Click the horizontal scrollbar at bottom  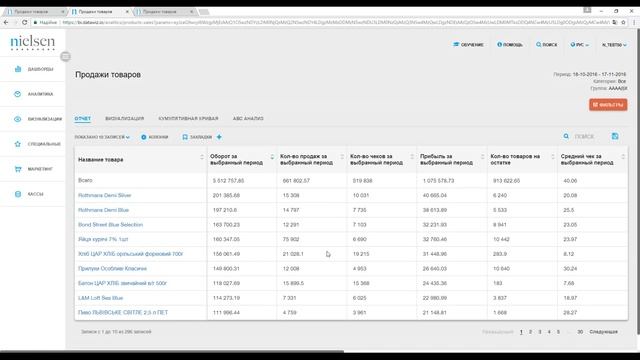click(x=172, y=351)
